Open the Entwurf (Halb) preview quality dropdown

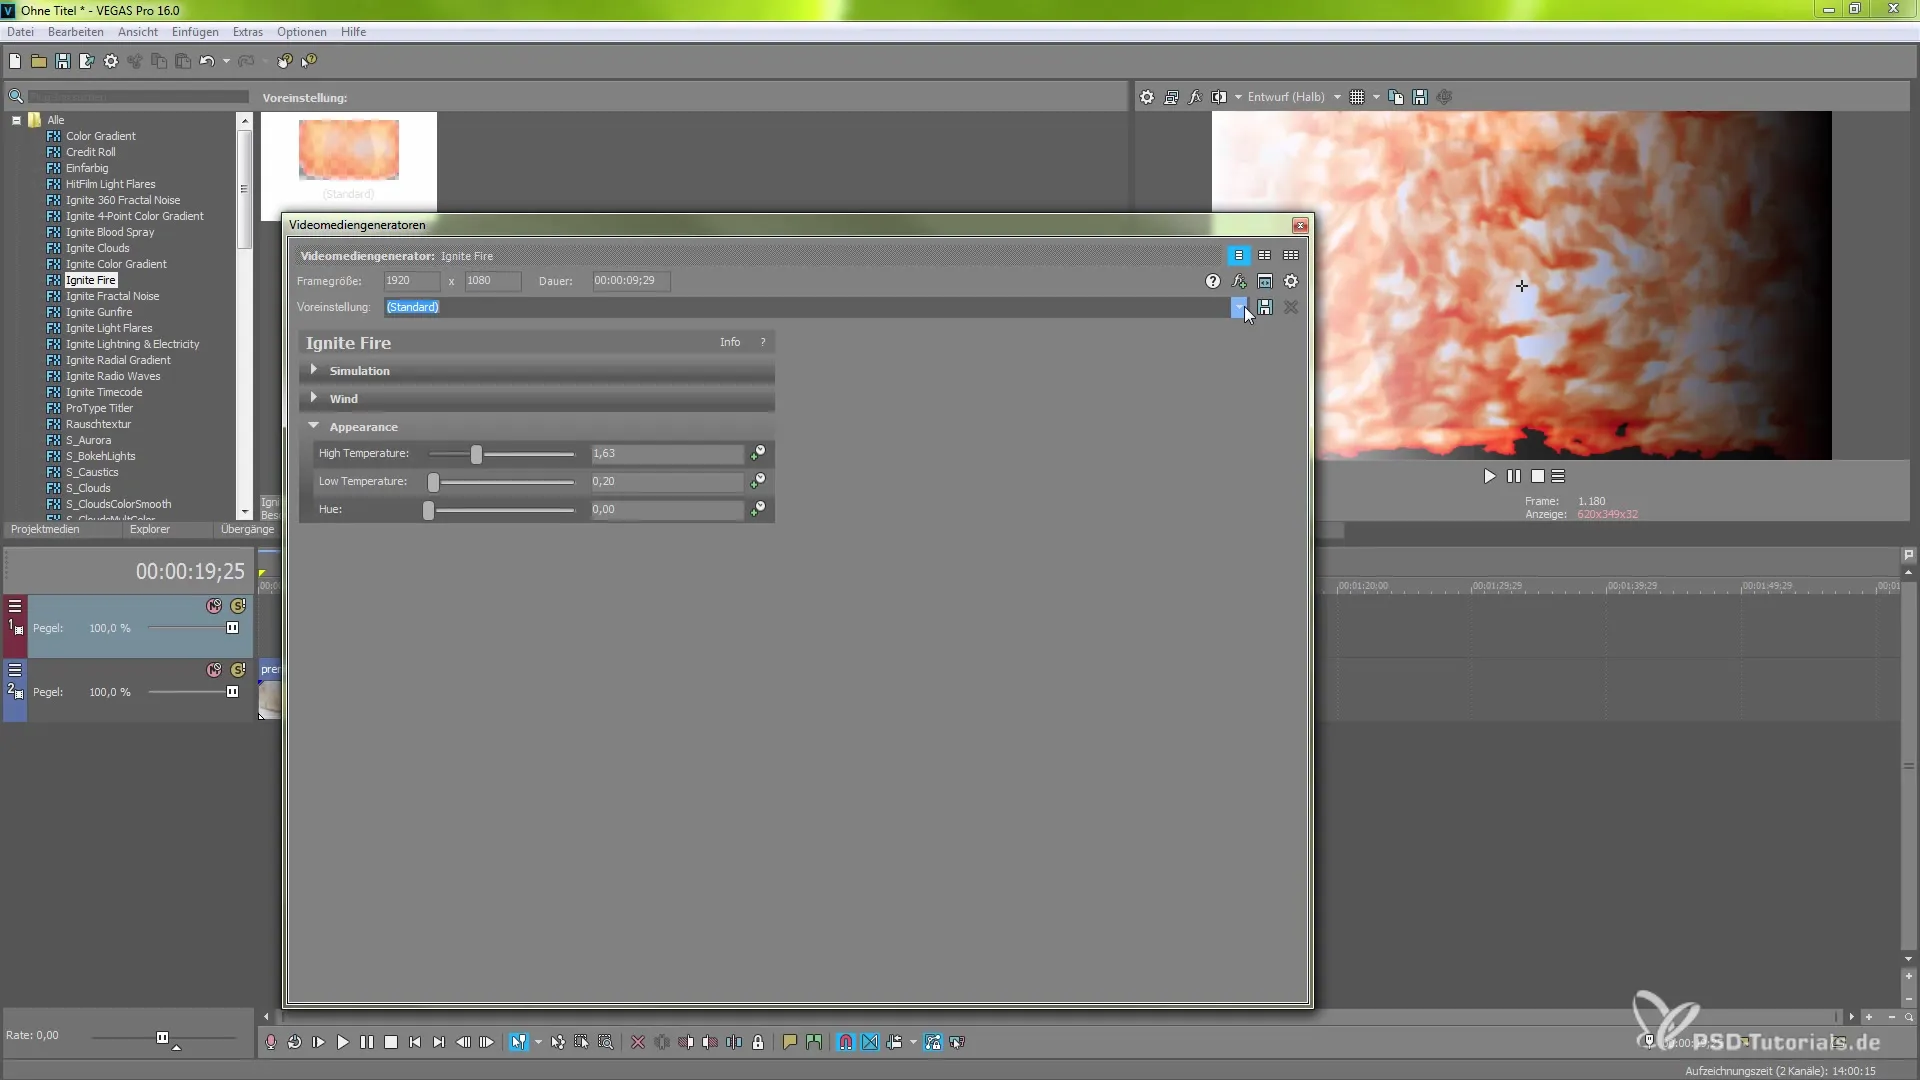(x=1337, y=97)
